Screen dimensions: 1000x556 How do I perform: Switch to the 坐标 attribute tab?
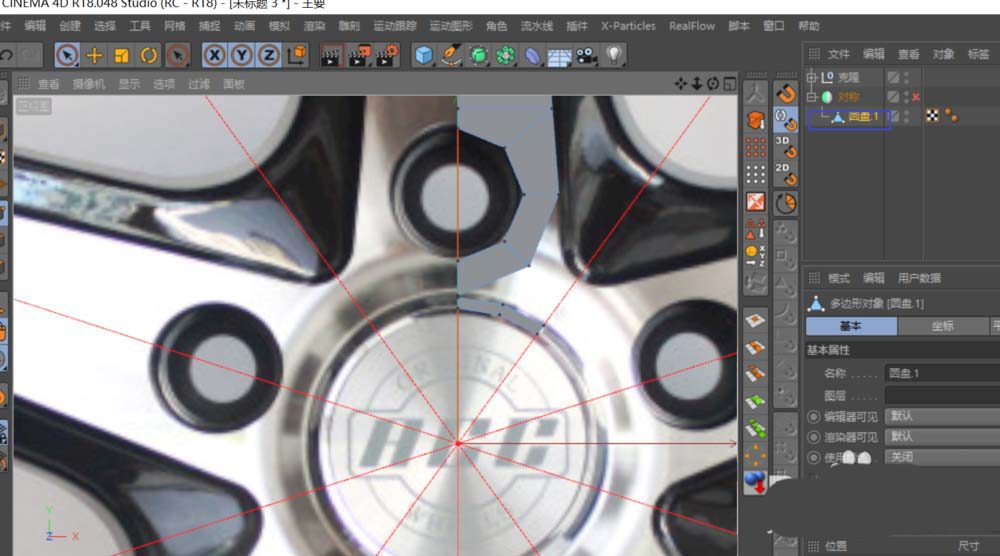pos(942,326)
